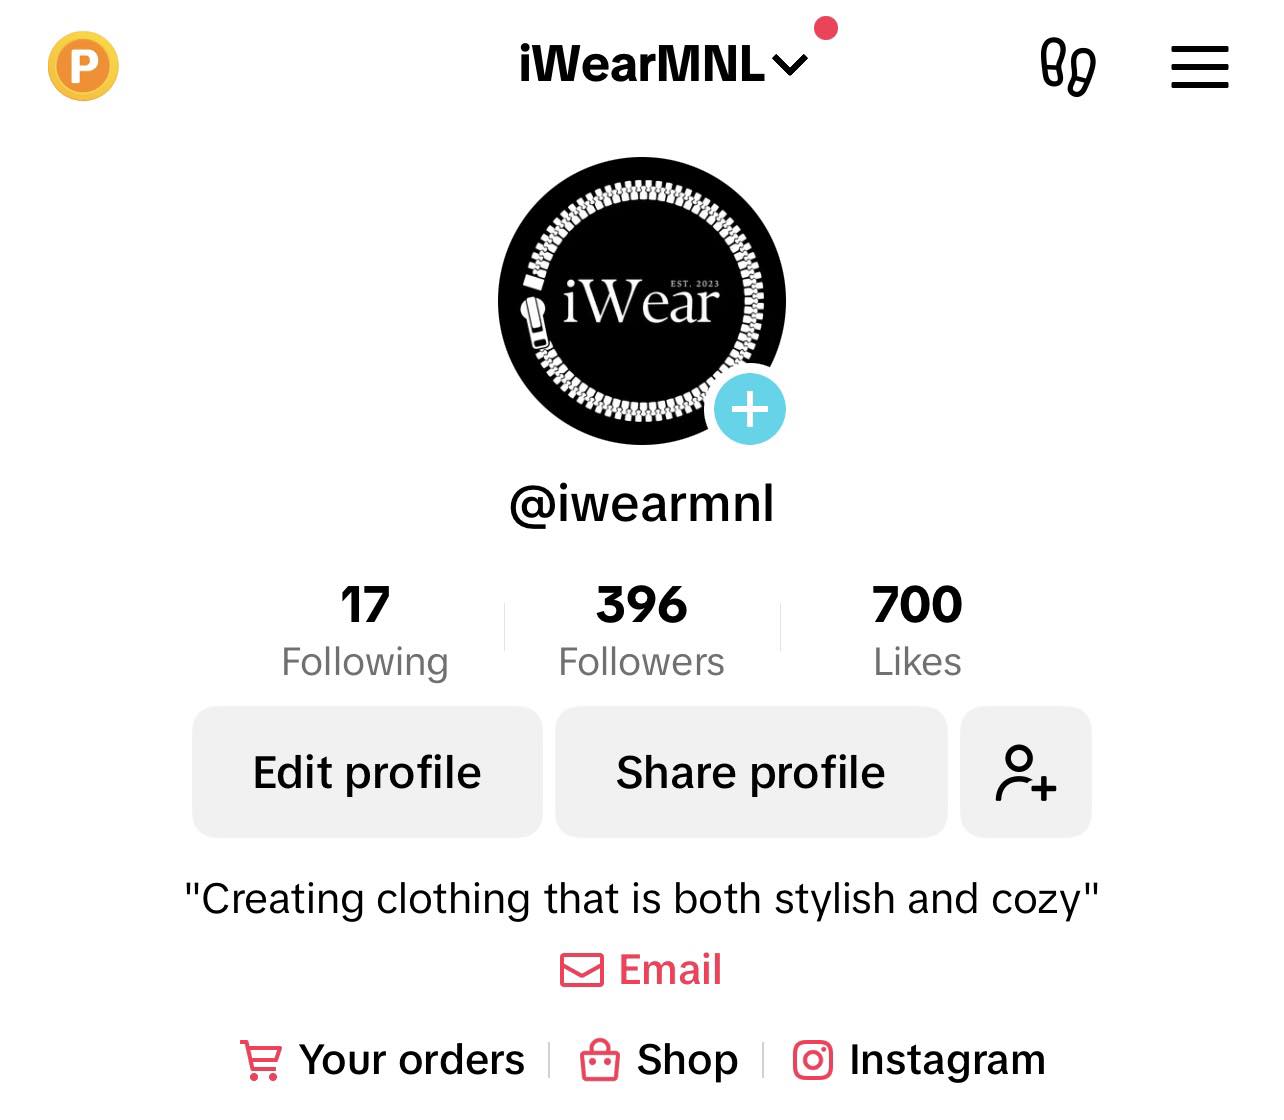Click the Instagram camera icon

[x=813, y=1060]
